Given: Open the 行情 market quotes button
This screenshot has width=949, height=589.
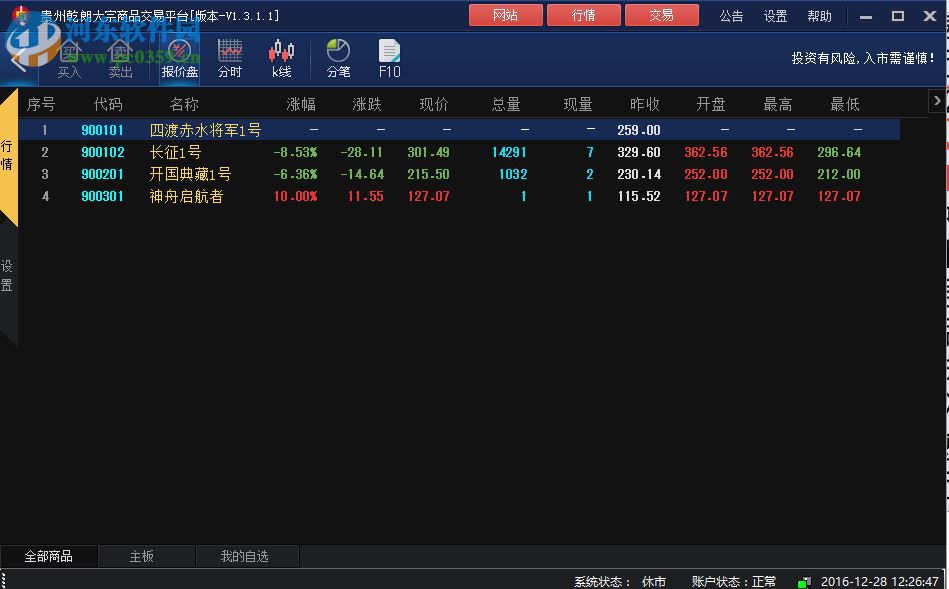Looking at the screenshot, I should [x=584, y=15].
